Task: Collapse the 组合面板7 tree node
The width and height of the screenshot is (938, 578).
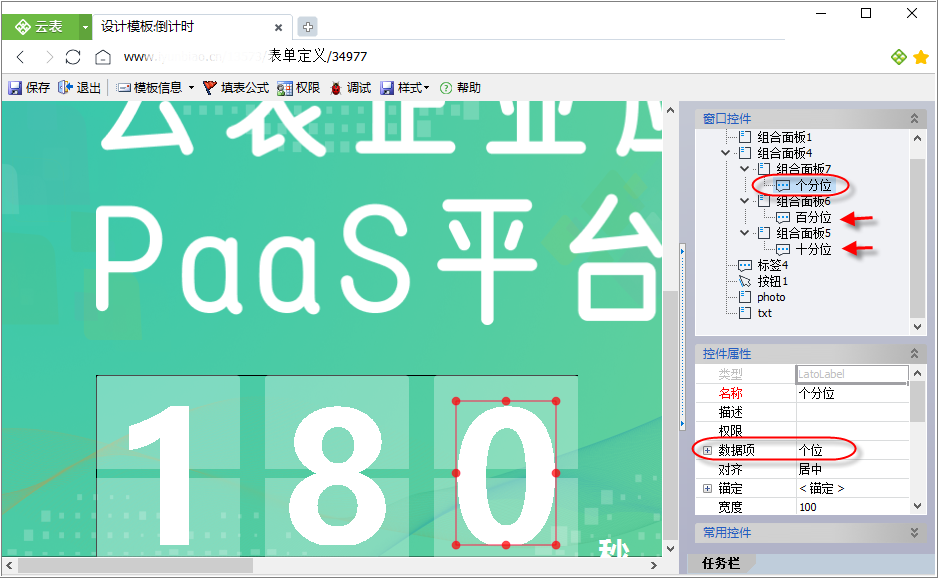Action: click(x=745, y=169)
